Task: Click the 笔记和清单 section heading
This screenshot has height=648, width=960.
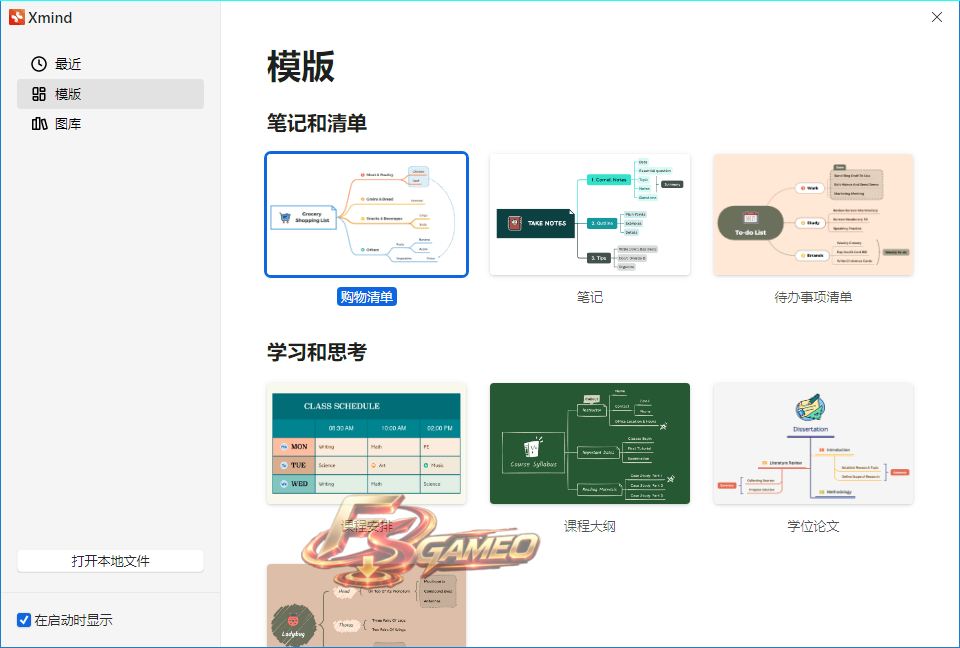Action: (x=317, y=123)
